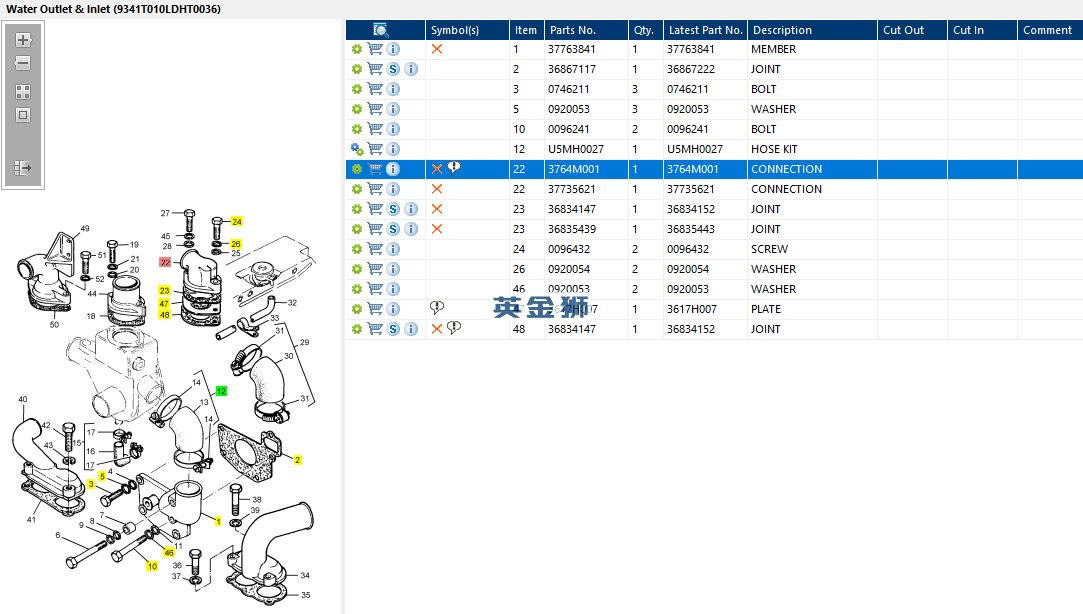1083x614 pixels.
Task: Click the fit-to-window icon in diagram toolbar
Action: point(23,115)
